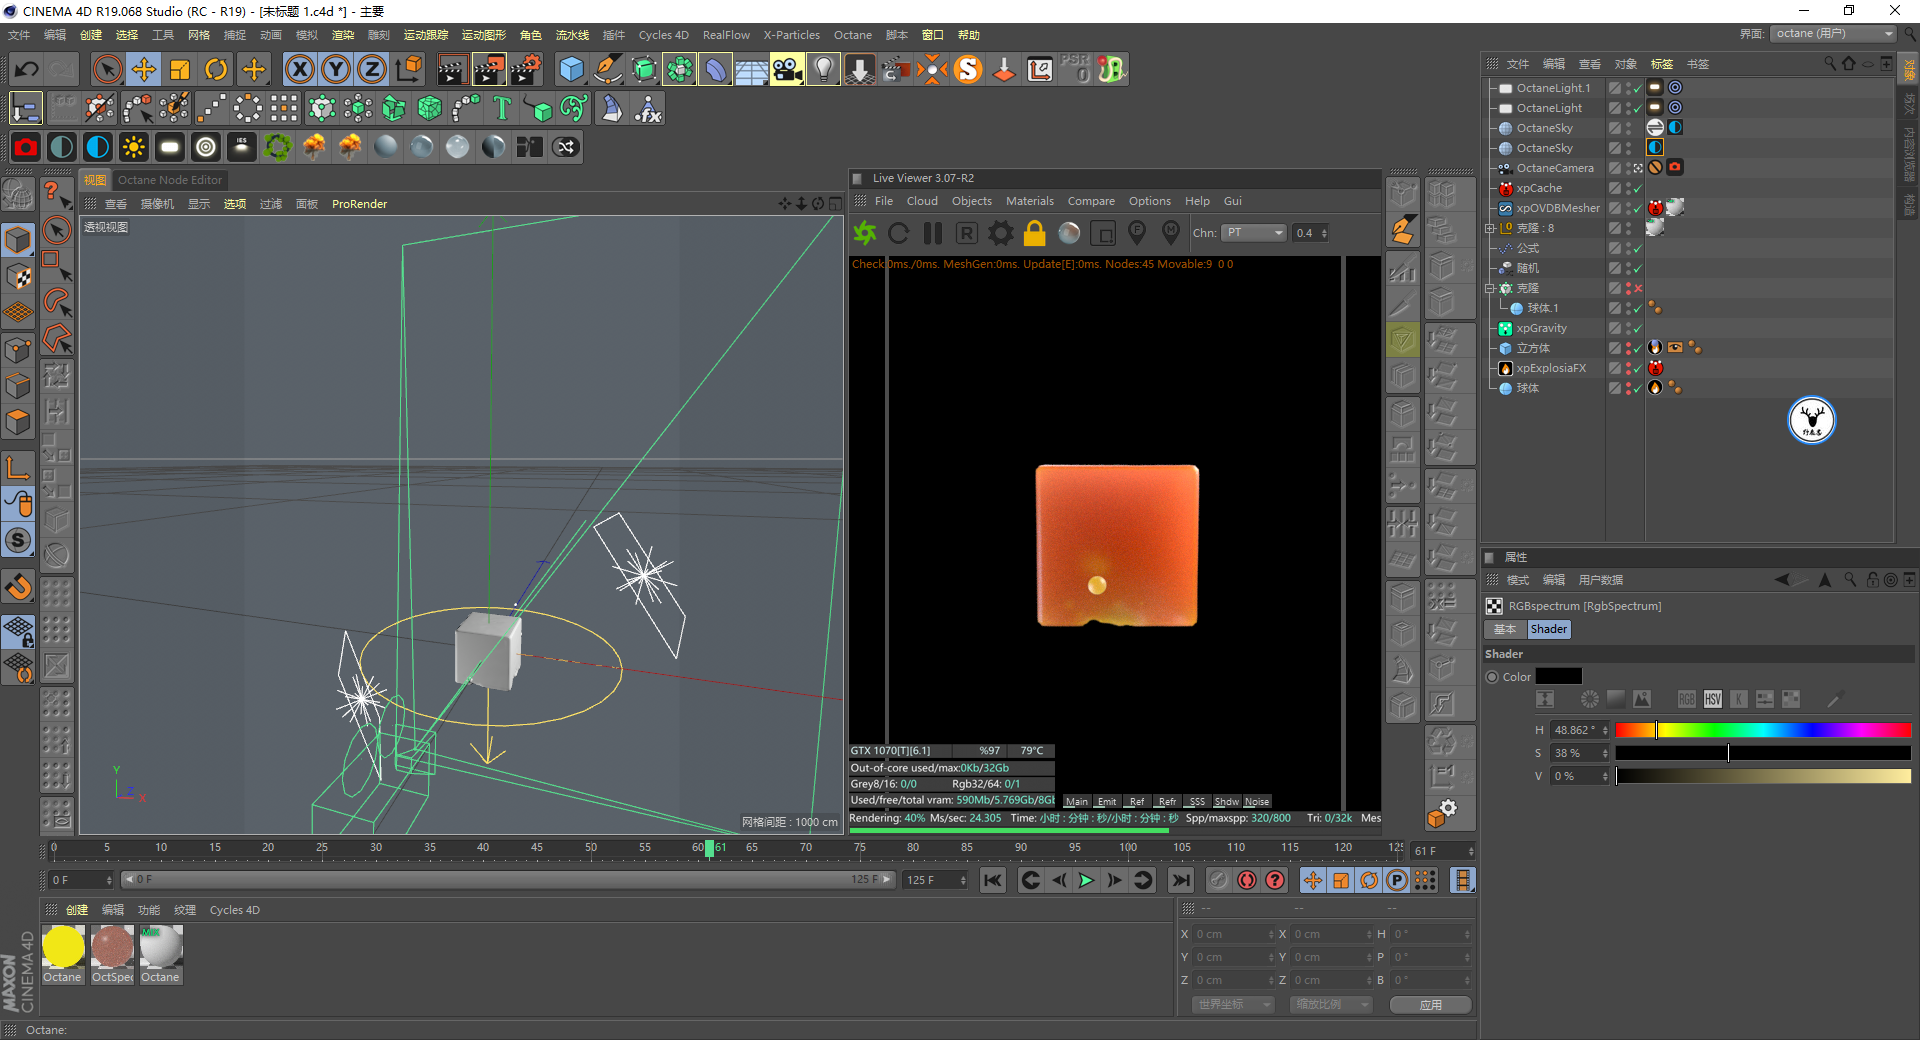Select the Color radio button in Shader
Image resolution: width=1920 pixels, height=1040 pixels.
(1492, 677)
